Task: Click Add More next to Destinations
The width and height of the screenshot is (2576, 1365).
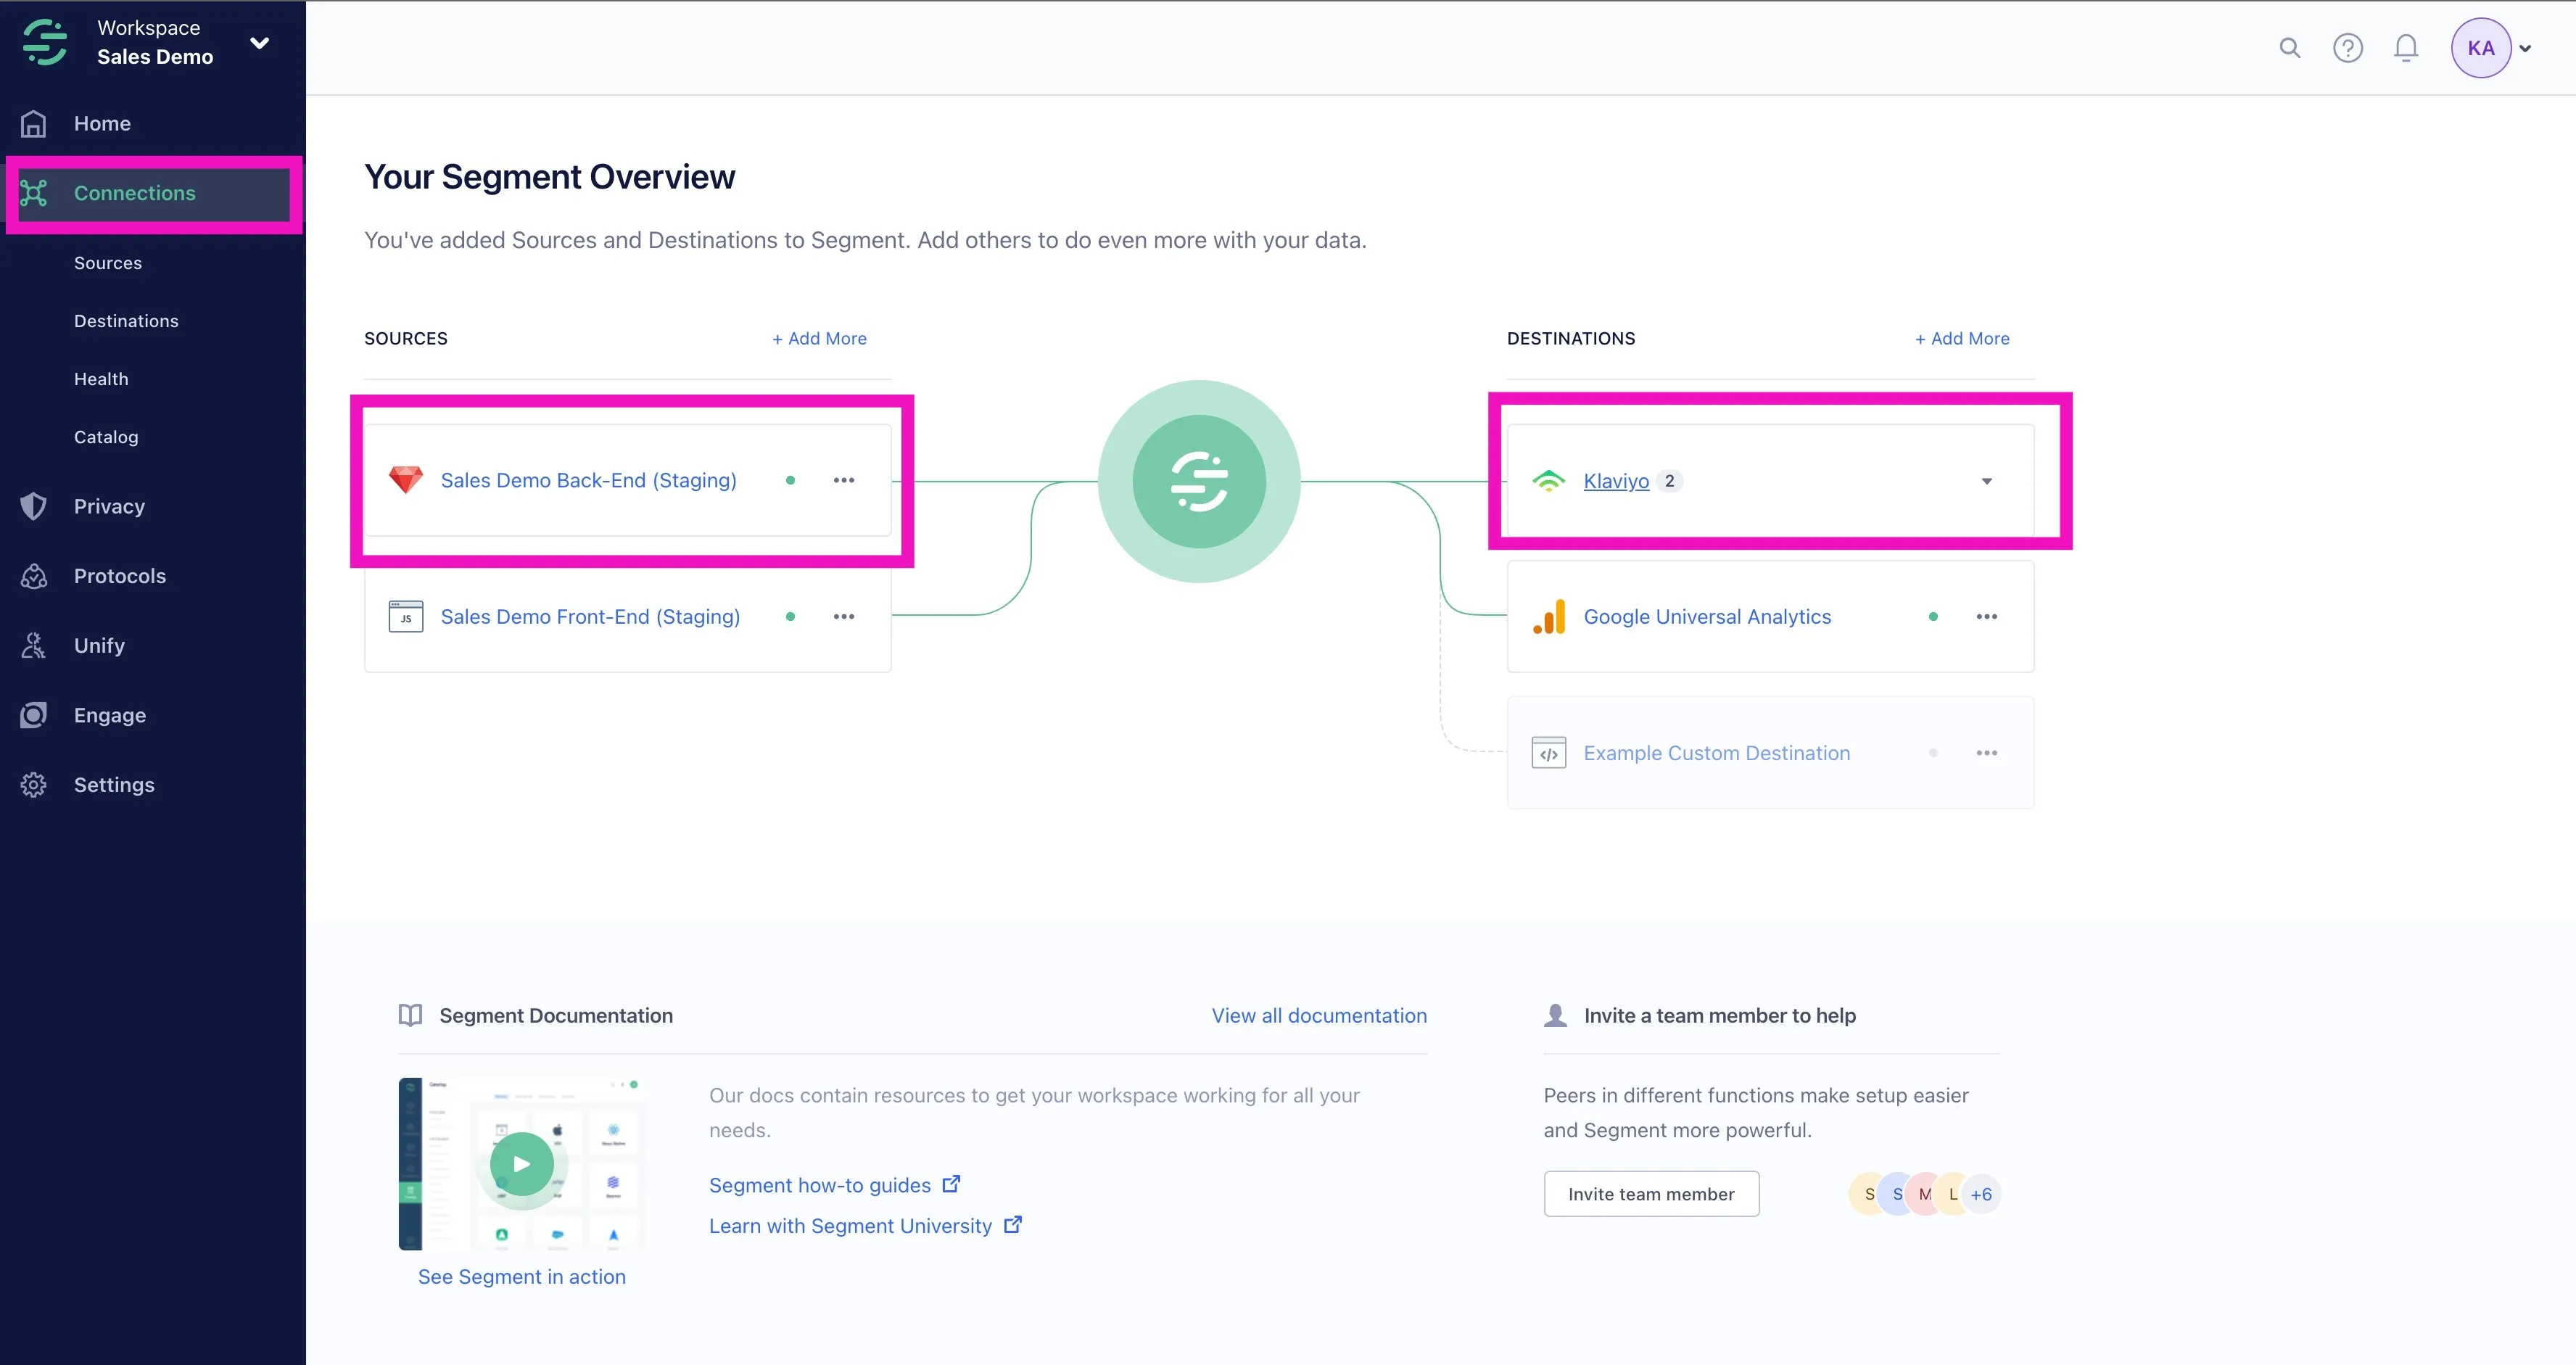Action: click(x=1962, y=339)
